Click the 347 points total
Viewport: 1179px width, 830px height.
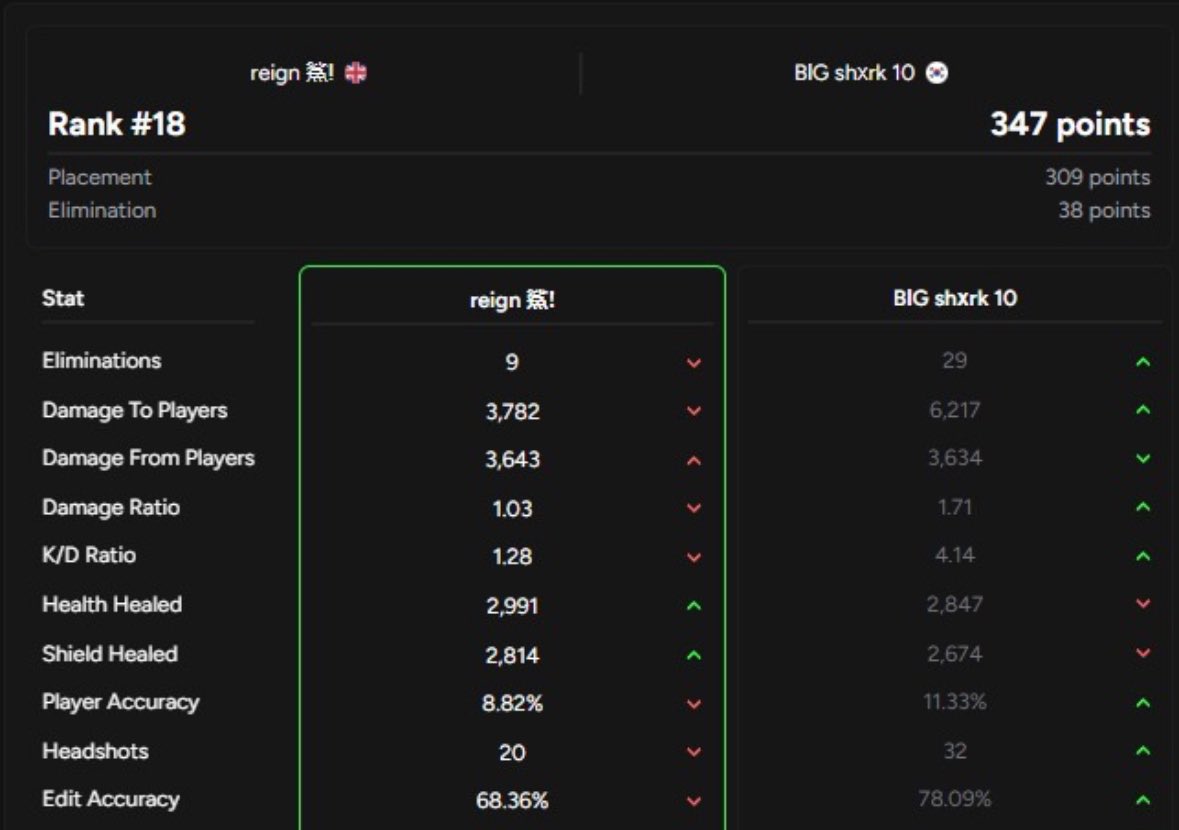[1070, 124]
